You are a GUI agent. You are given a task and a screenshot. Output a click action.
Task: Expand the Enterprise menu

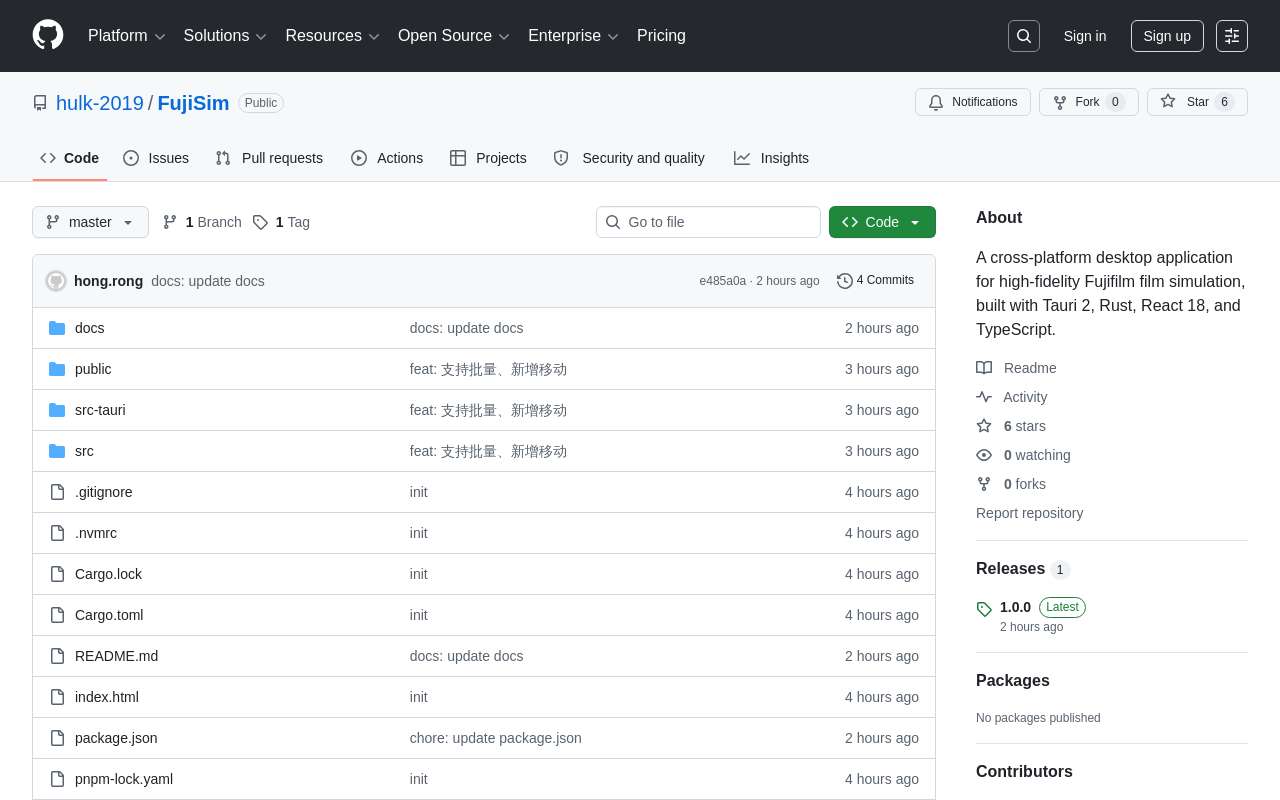pyautogui.click(x=573, y=36)
